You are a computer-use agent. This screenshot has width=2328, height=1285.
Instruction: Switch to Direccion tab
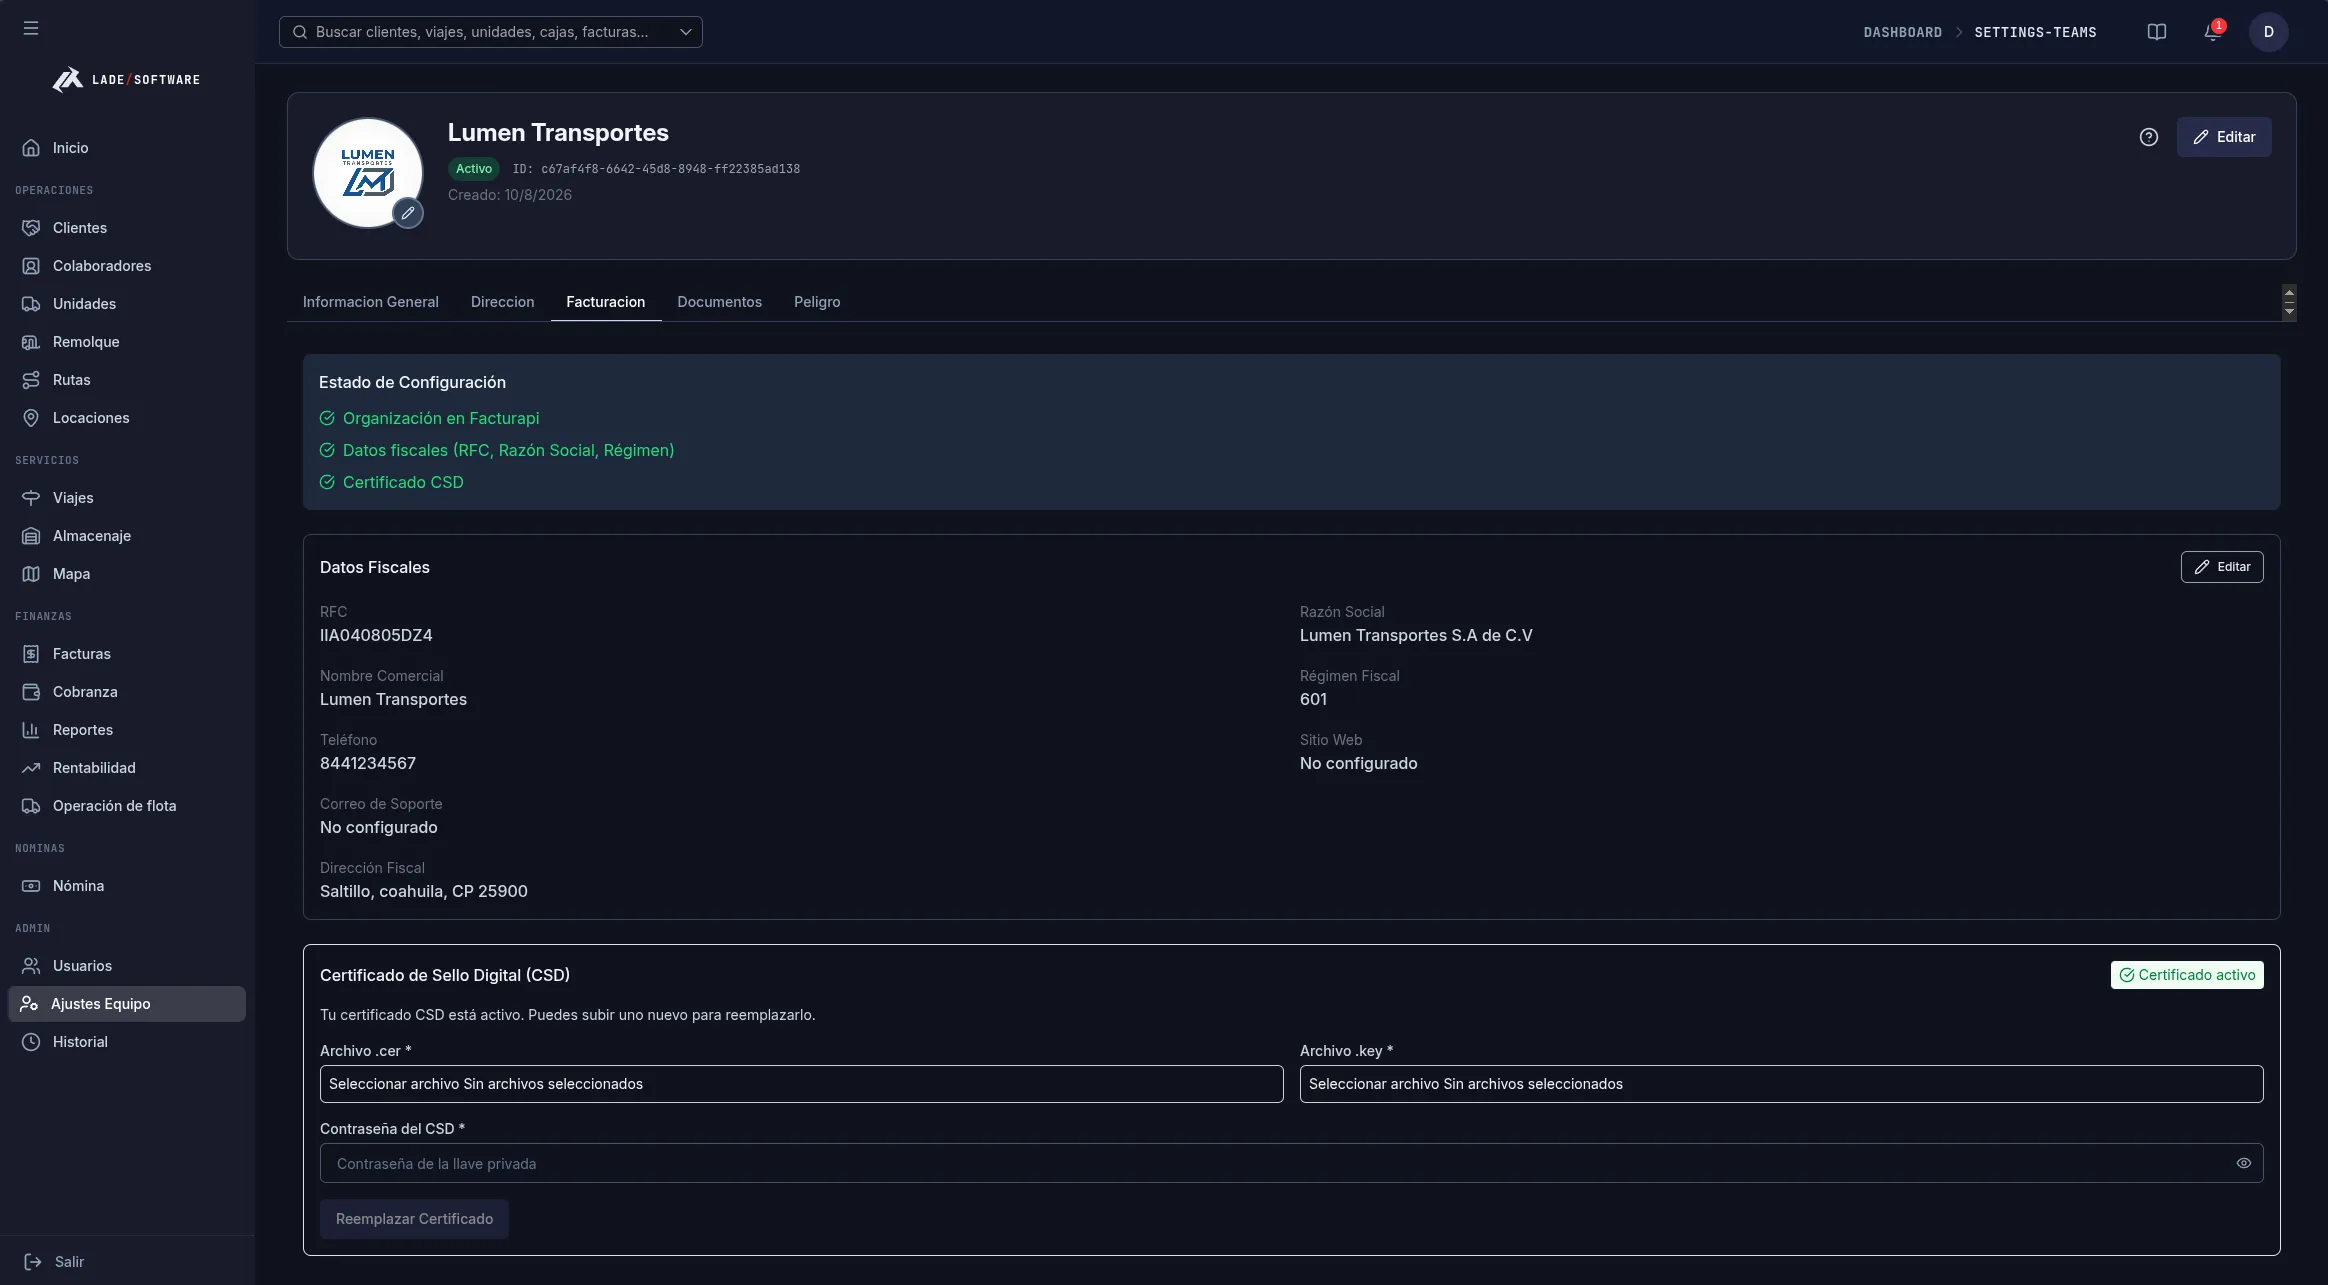pyautogui.click(x=503, y=302)
